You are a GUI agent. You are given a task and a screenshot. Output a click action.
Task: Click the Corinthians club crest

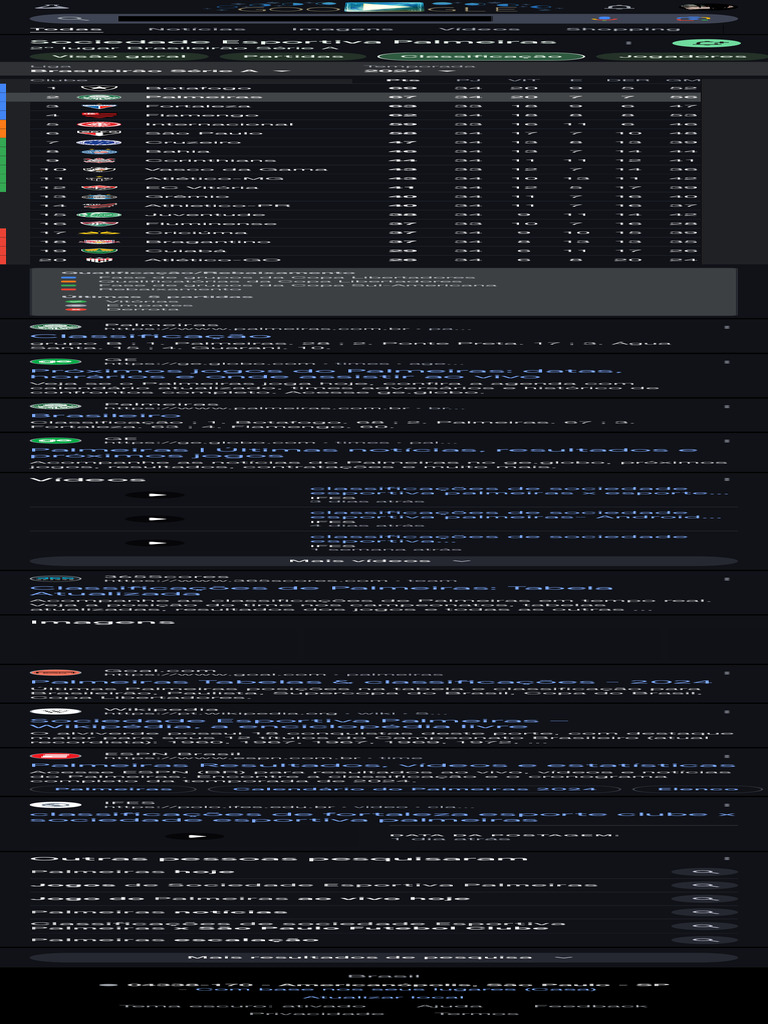tap(99, 160)
